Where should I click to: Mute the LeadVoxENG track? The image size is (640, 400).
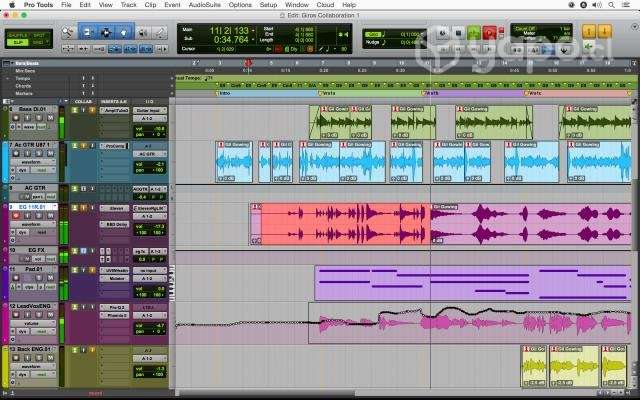pos(51,315)
